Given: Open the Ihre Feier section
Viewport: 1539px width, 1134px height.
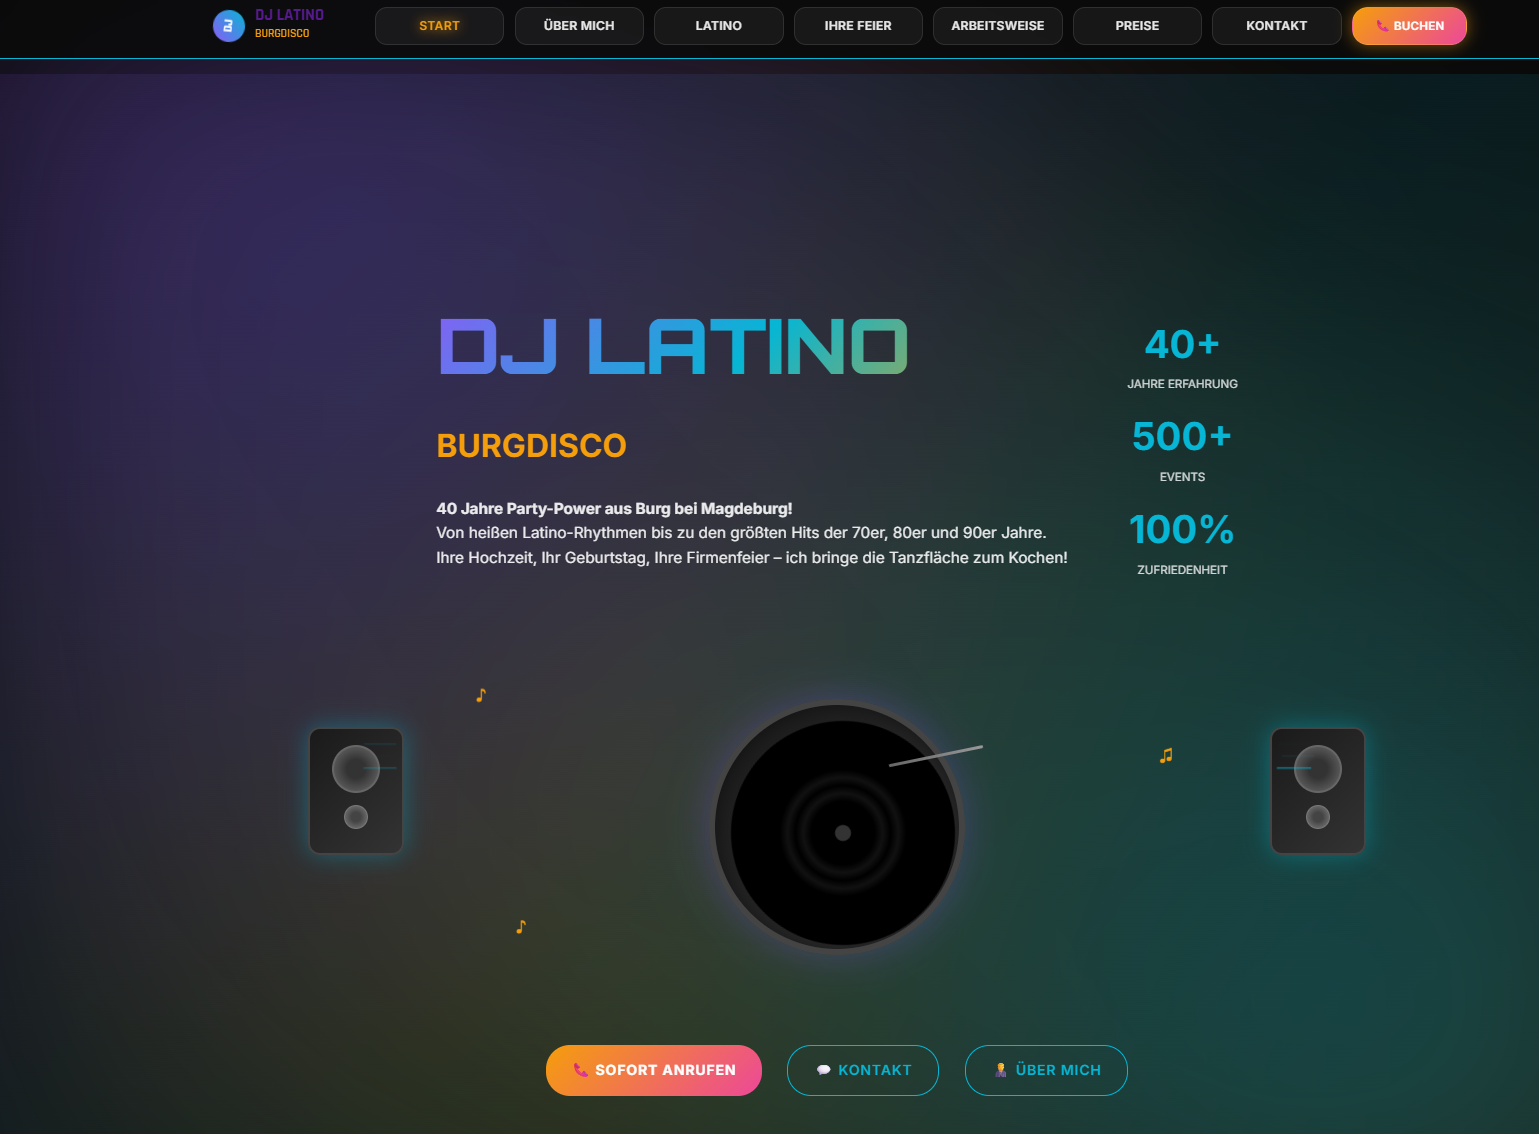Looking at the screenshot, I should [858, 26].
